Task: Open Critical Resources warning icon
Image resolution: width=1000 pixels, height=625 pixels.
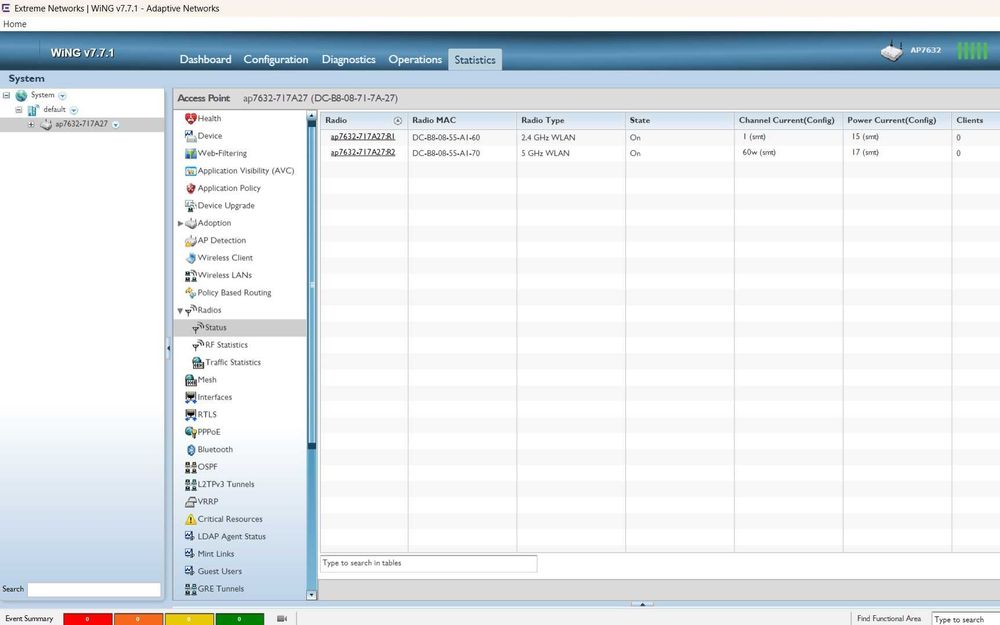Action: click(190, 520)
